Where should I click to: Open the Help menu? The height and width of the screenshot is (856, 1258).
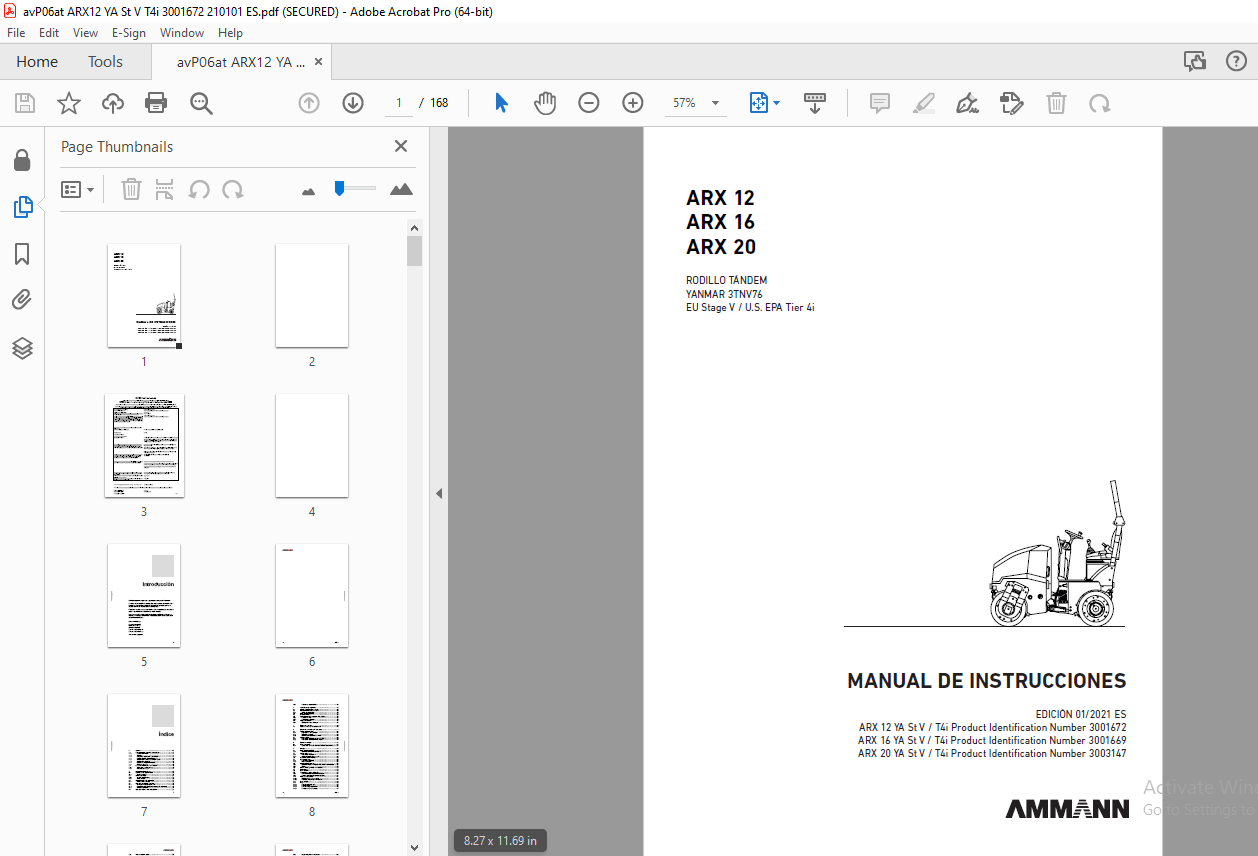(230, 33)
